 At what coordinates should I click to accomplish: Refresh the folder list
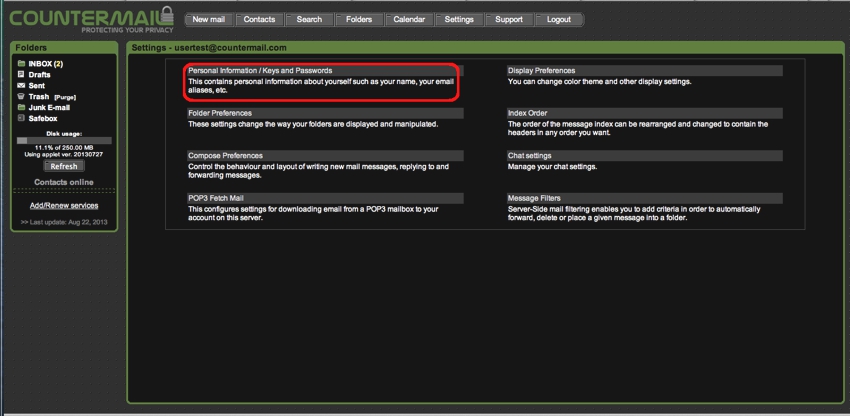coord(64,167)
